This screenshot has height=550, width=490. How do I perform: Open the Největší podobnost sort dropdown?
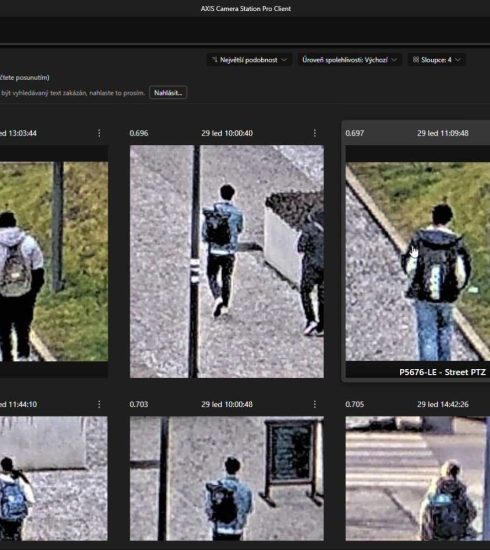pos(249,60)
